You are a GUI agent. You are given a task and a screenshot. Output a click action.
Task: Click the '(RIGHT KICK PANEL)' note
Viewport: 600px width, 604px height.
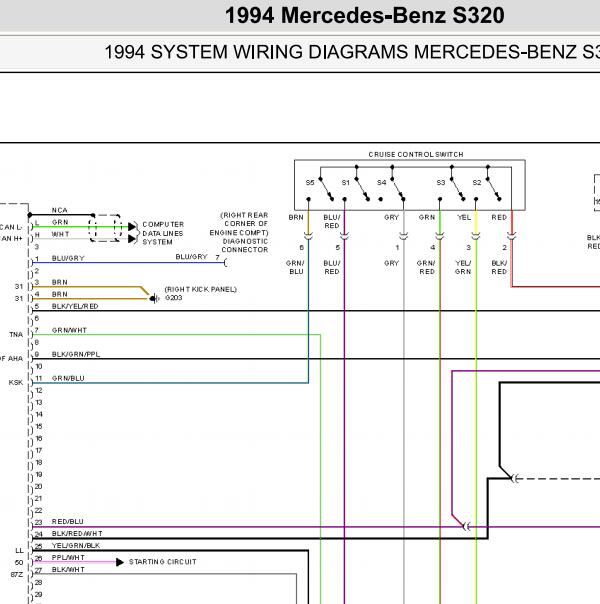pyautogui.click(x=201, y=289)
